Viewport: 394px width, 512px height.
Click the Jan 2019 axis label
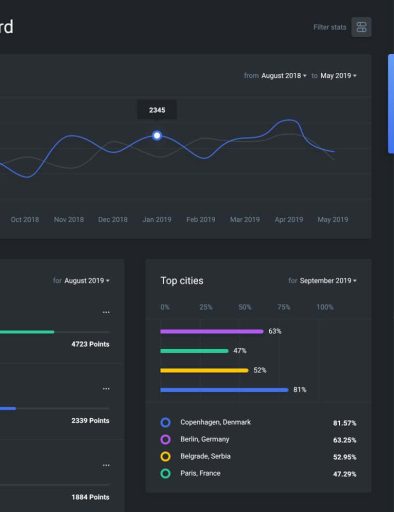pyautogui.click(x=157, y=220)
